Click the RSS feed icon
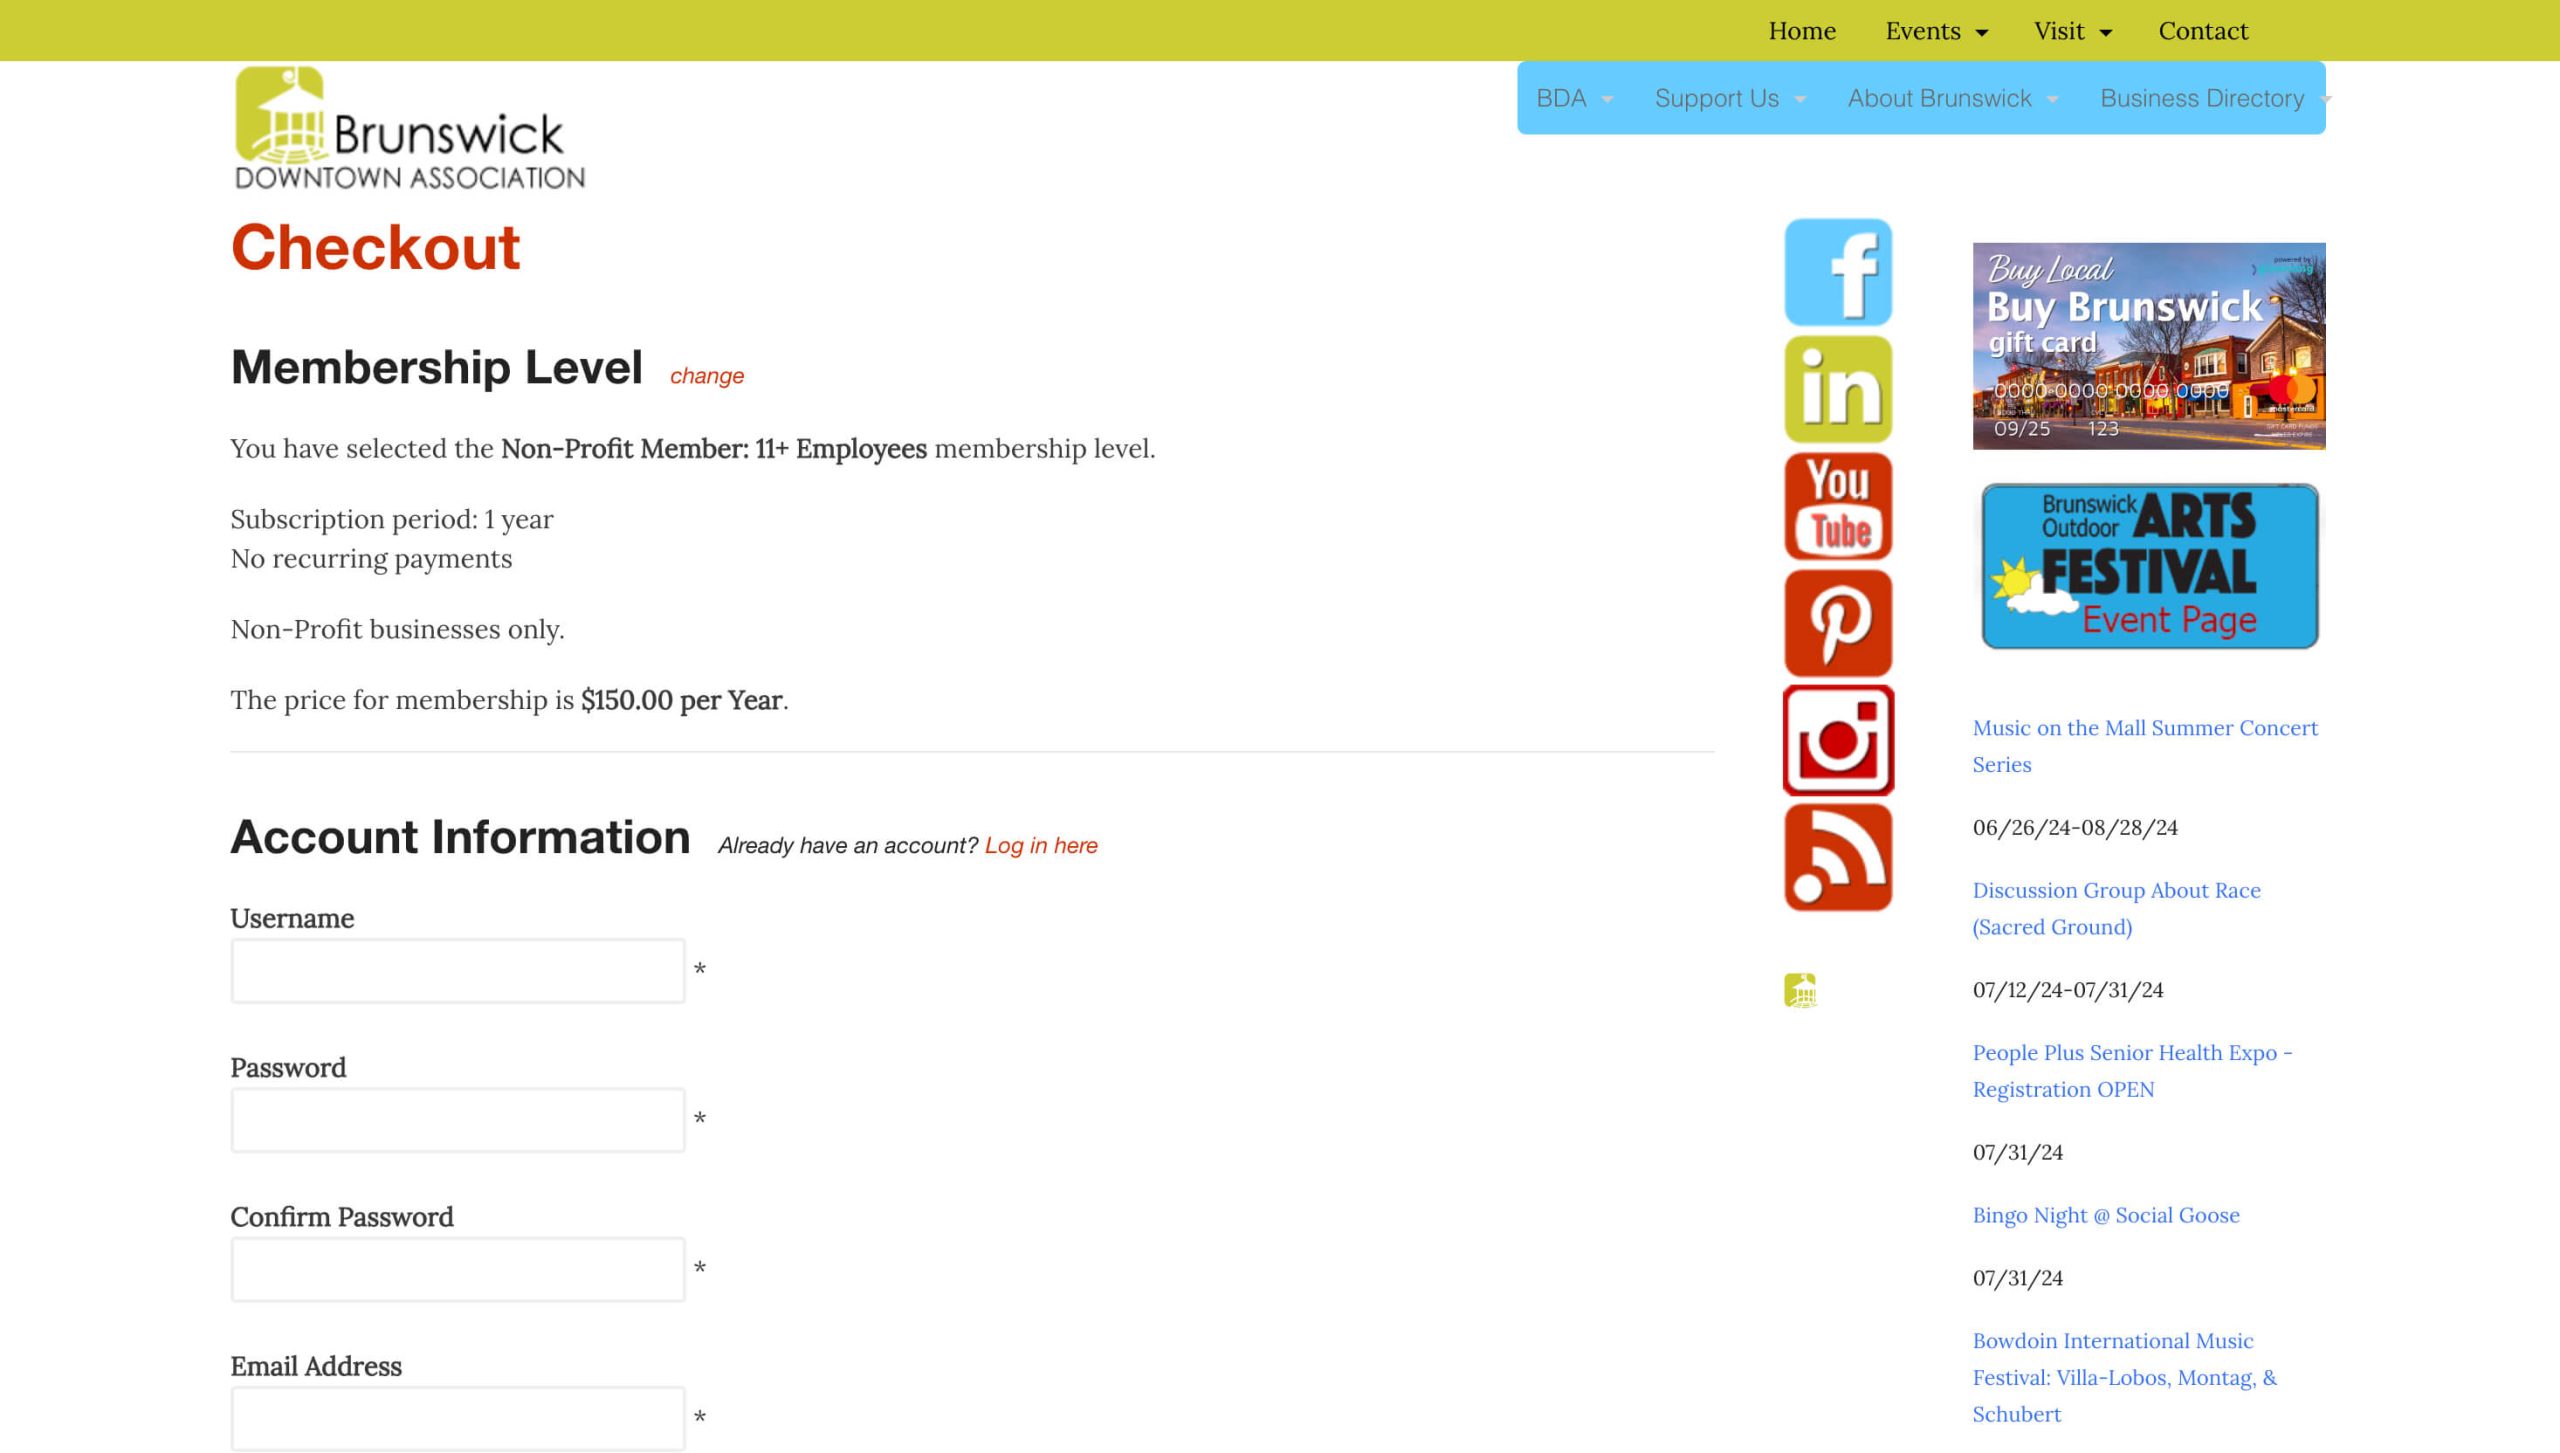The width and height of the screenshot is (2560, 1453). [1837, 858]
